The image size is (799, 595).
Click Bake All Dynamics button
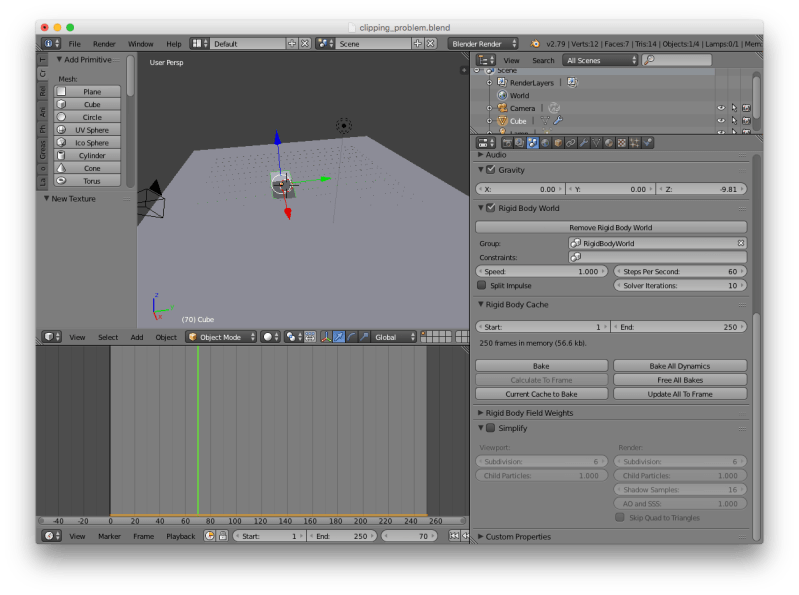[680, 366]
